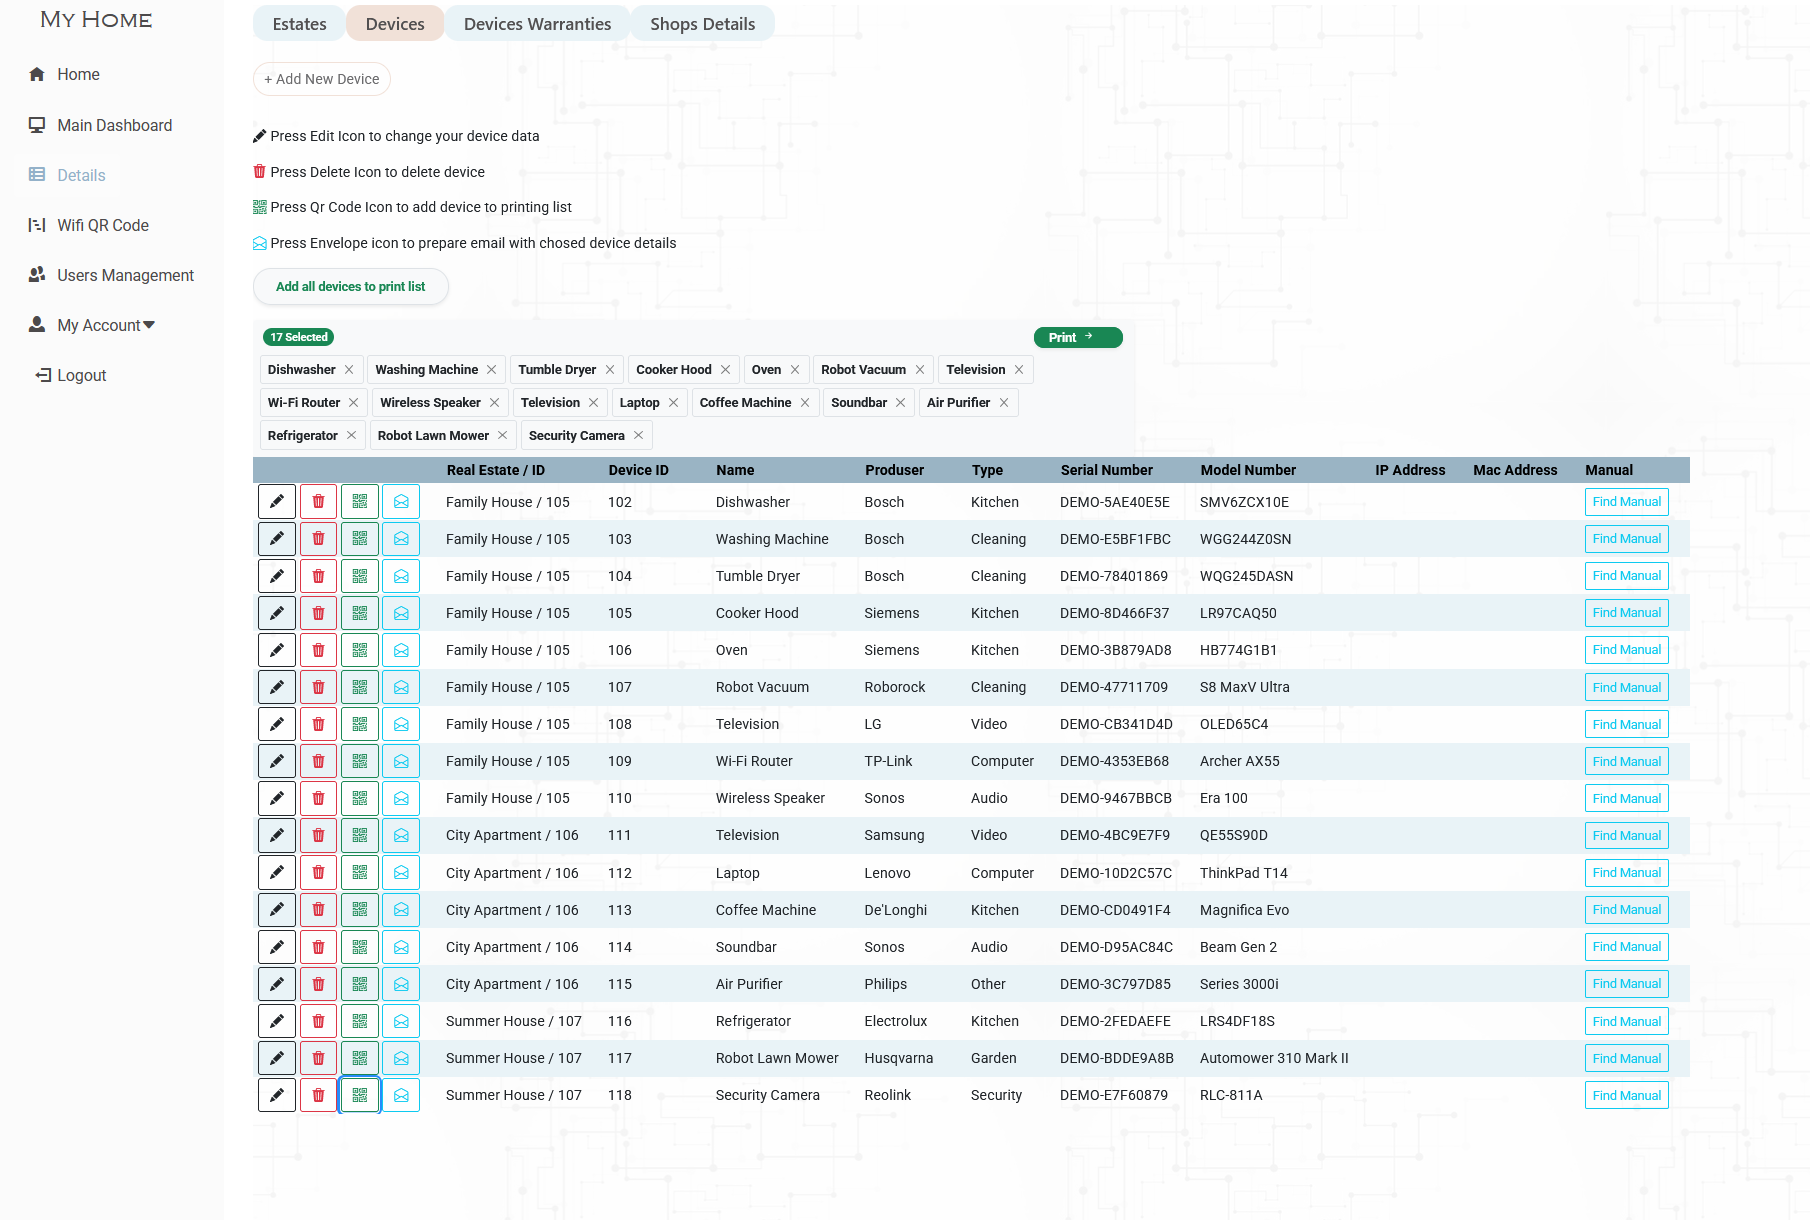Add Tumble Dryer QR code to print list

(x=360, y=576)
